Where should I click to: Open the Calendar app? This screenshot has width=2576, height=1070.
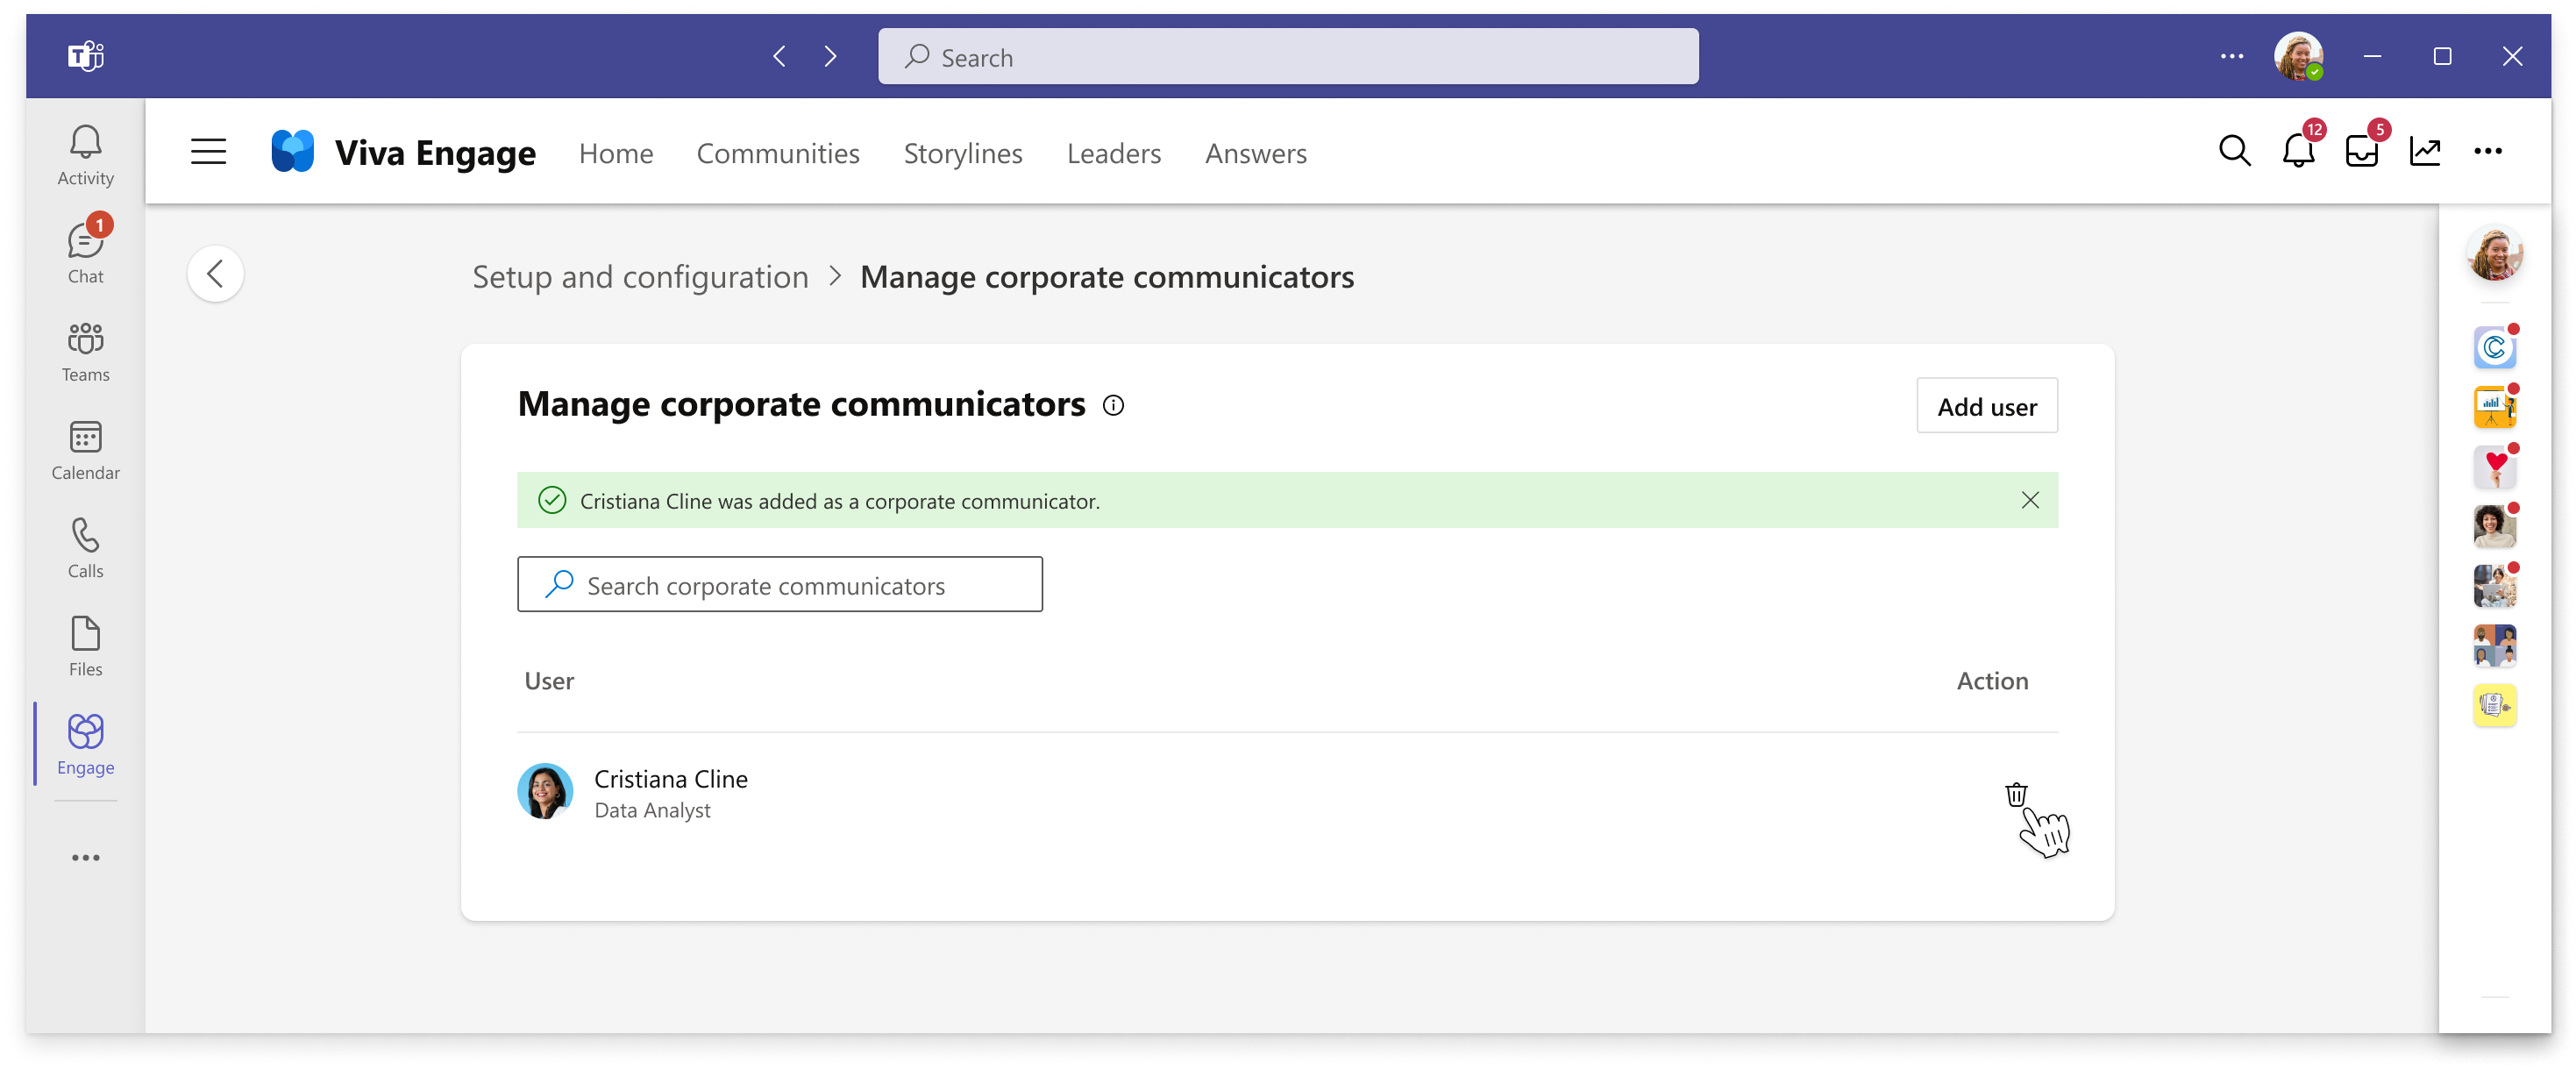click(85, 449)
